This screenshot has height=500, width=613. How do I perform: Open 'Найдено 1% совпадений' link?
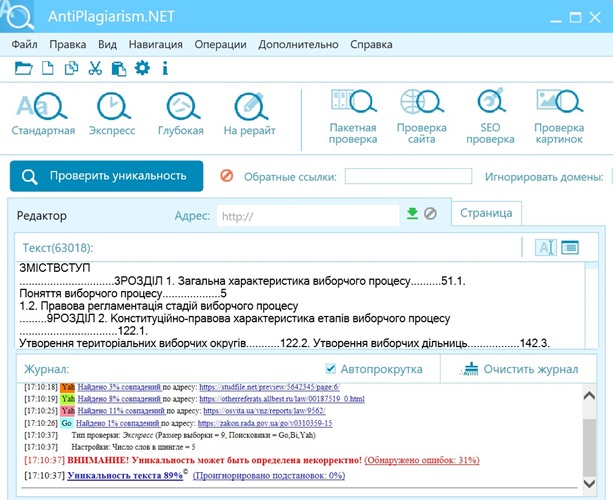pyautogui.click(x=118, y=423)
